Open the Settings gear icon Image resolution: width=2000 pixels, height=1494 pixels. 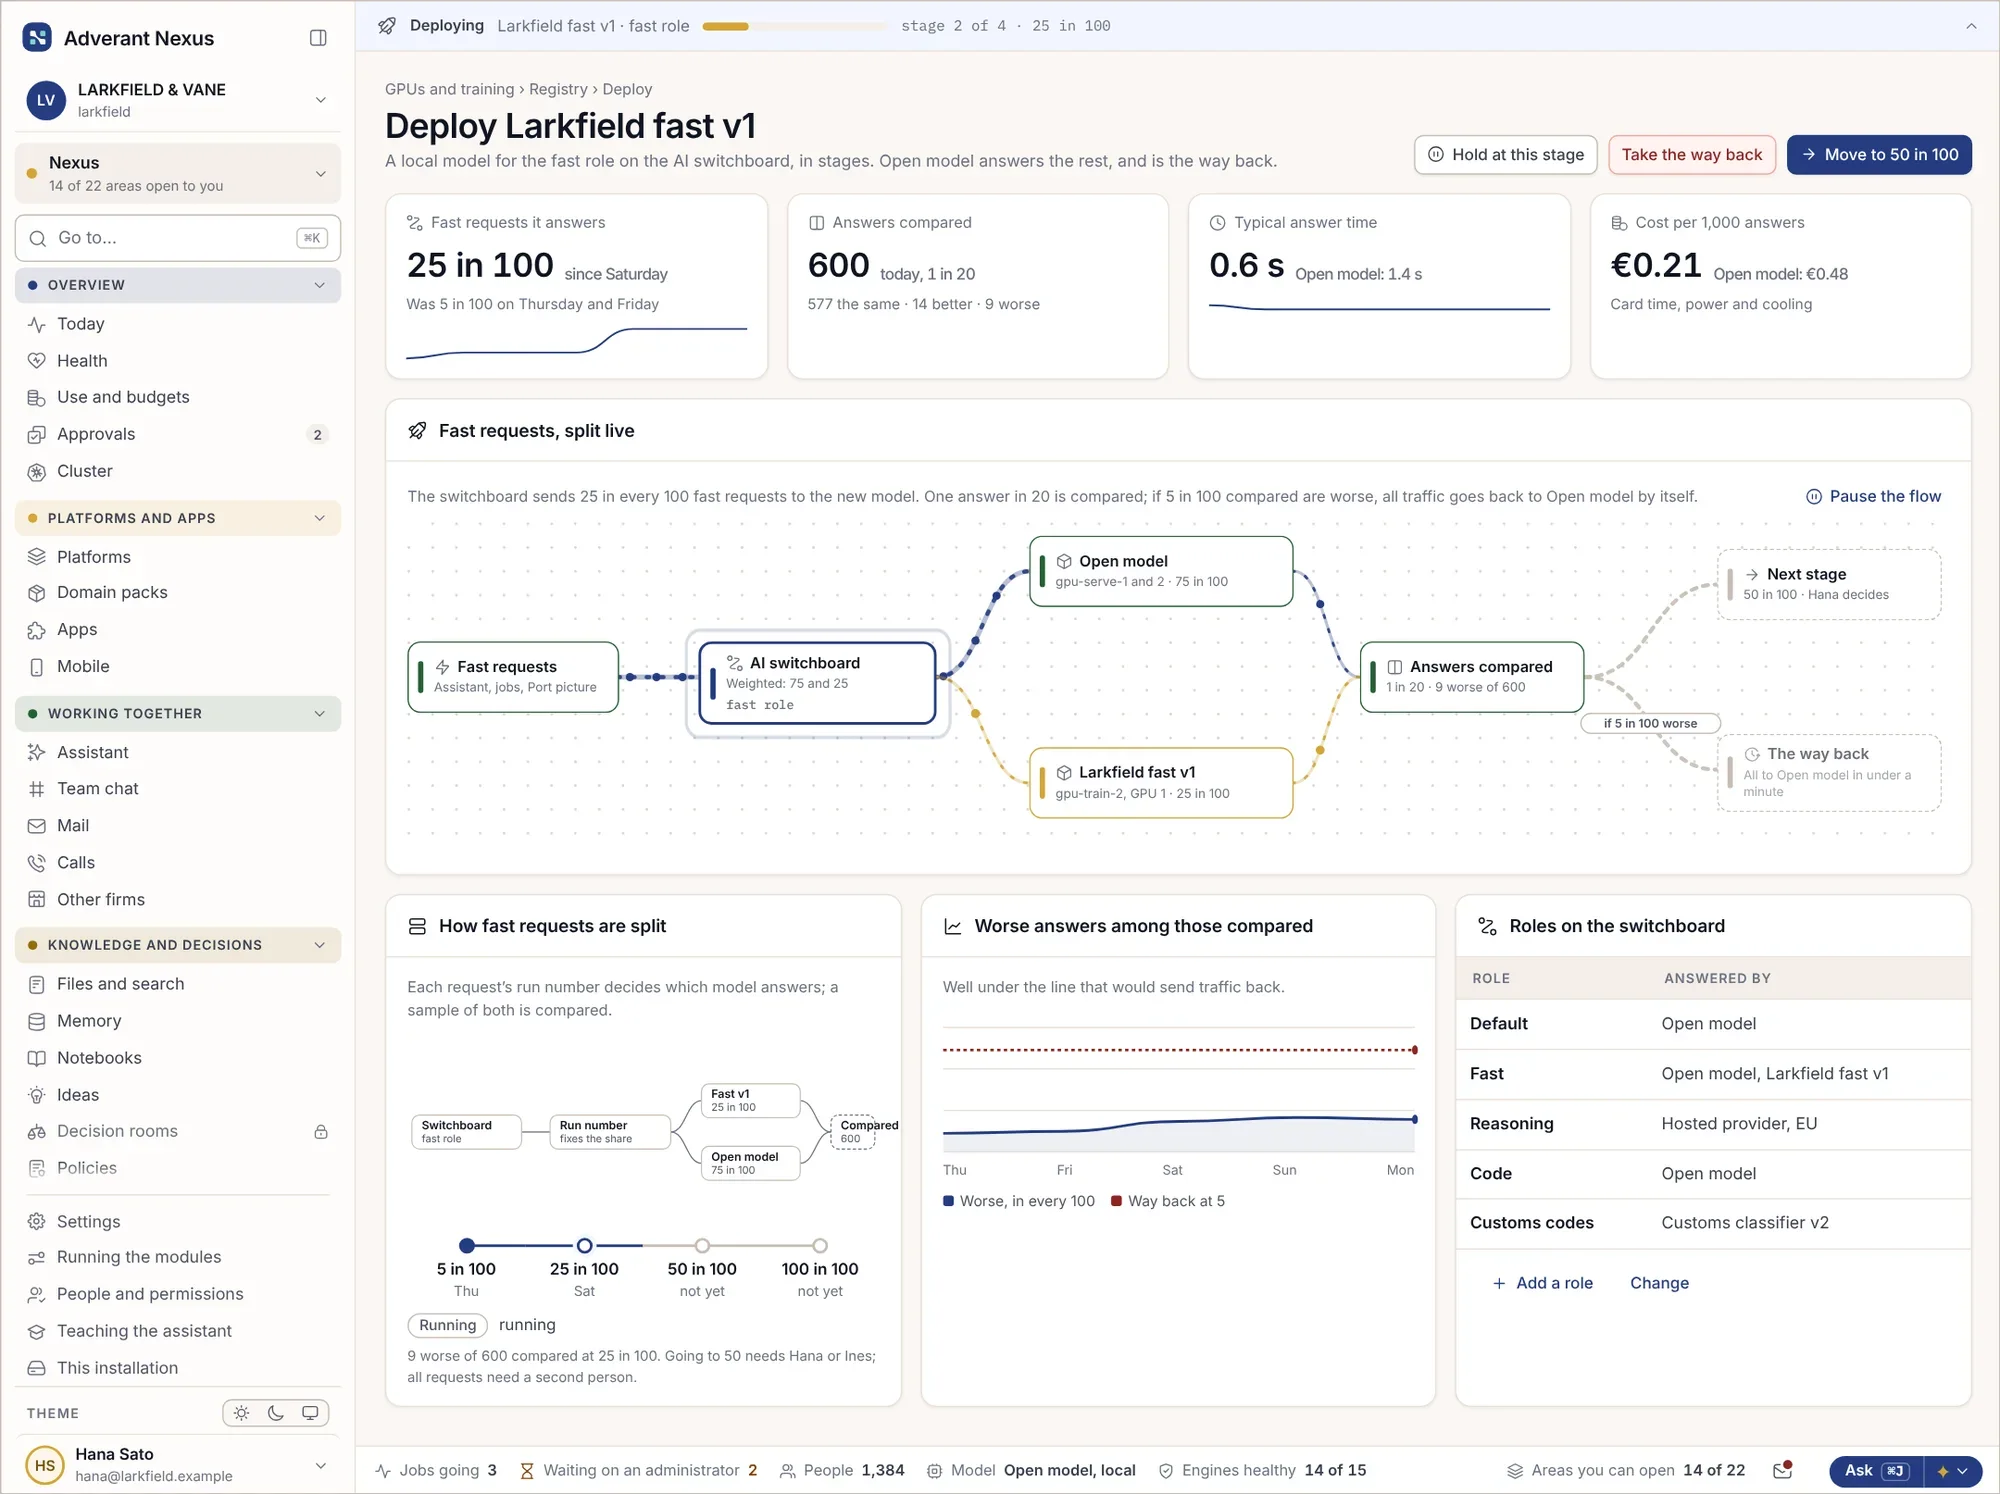[x=37, y=1222]
